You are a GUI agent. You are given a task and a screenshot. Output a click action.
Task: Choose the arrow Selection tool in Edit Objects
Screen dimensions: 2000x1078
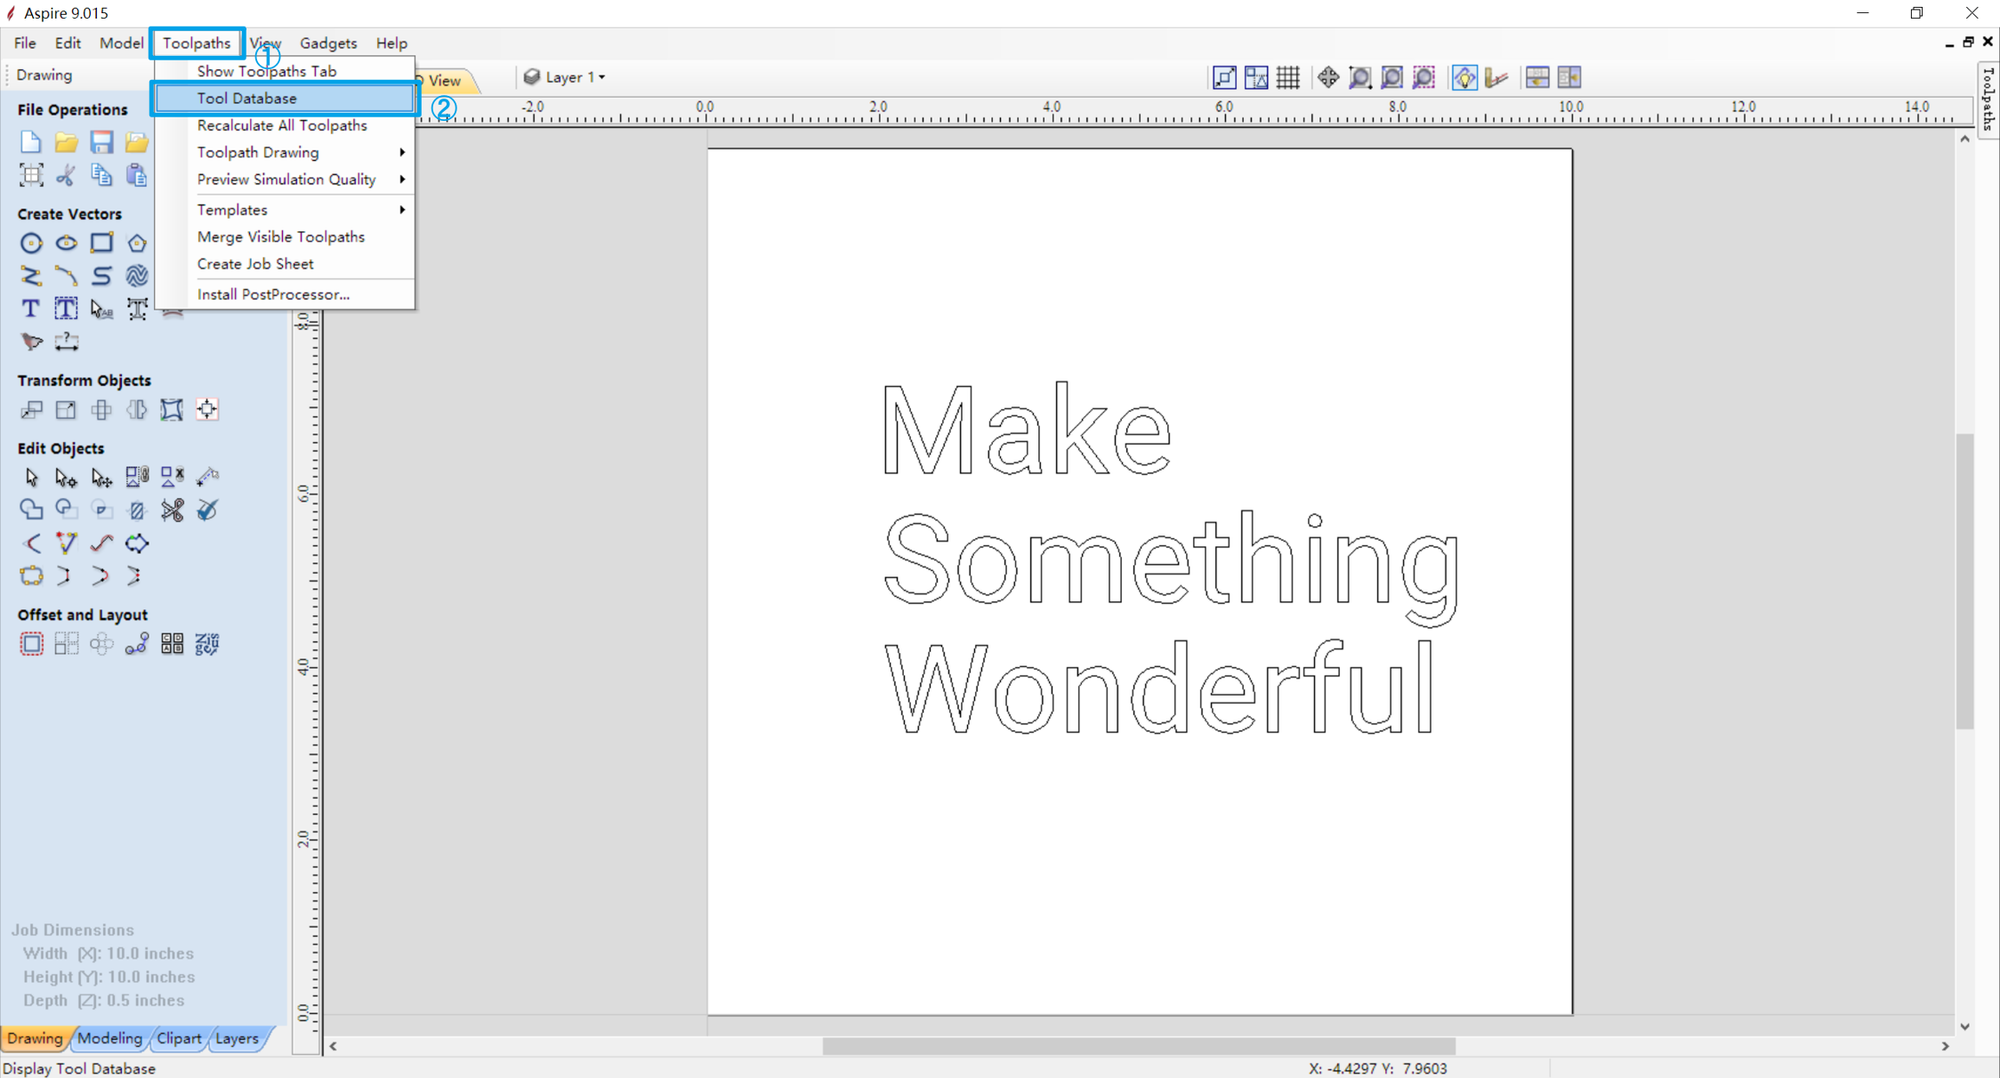pos(31,477)
